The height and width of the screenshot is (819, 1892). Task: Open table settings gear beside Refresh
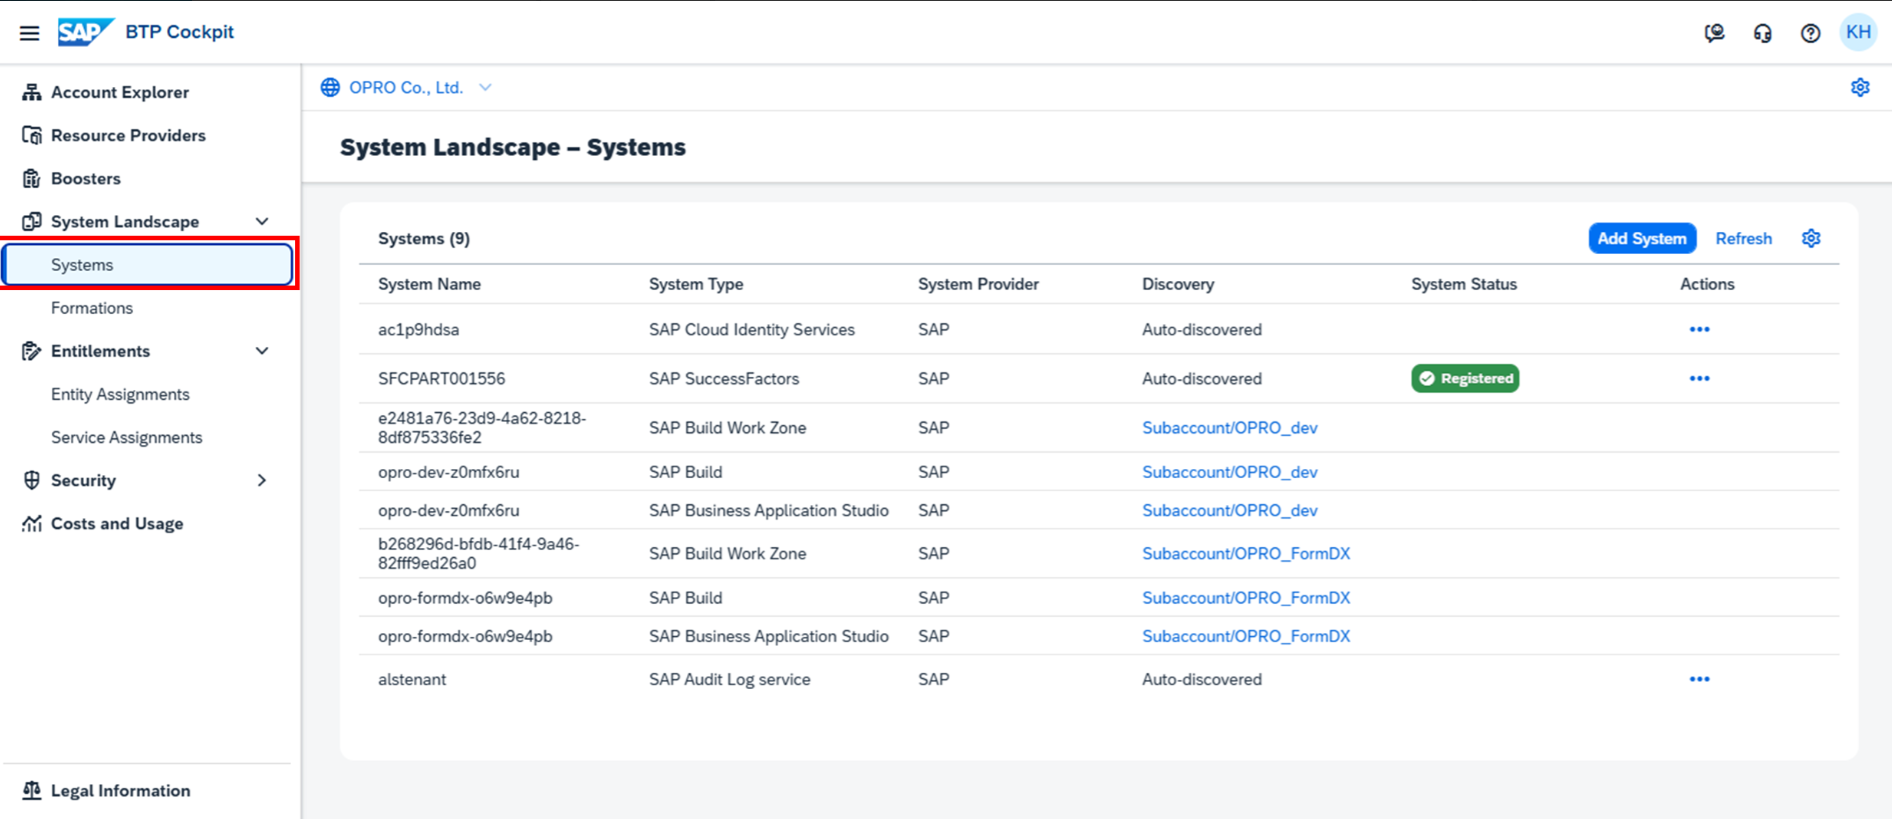pos(1811,238)
